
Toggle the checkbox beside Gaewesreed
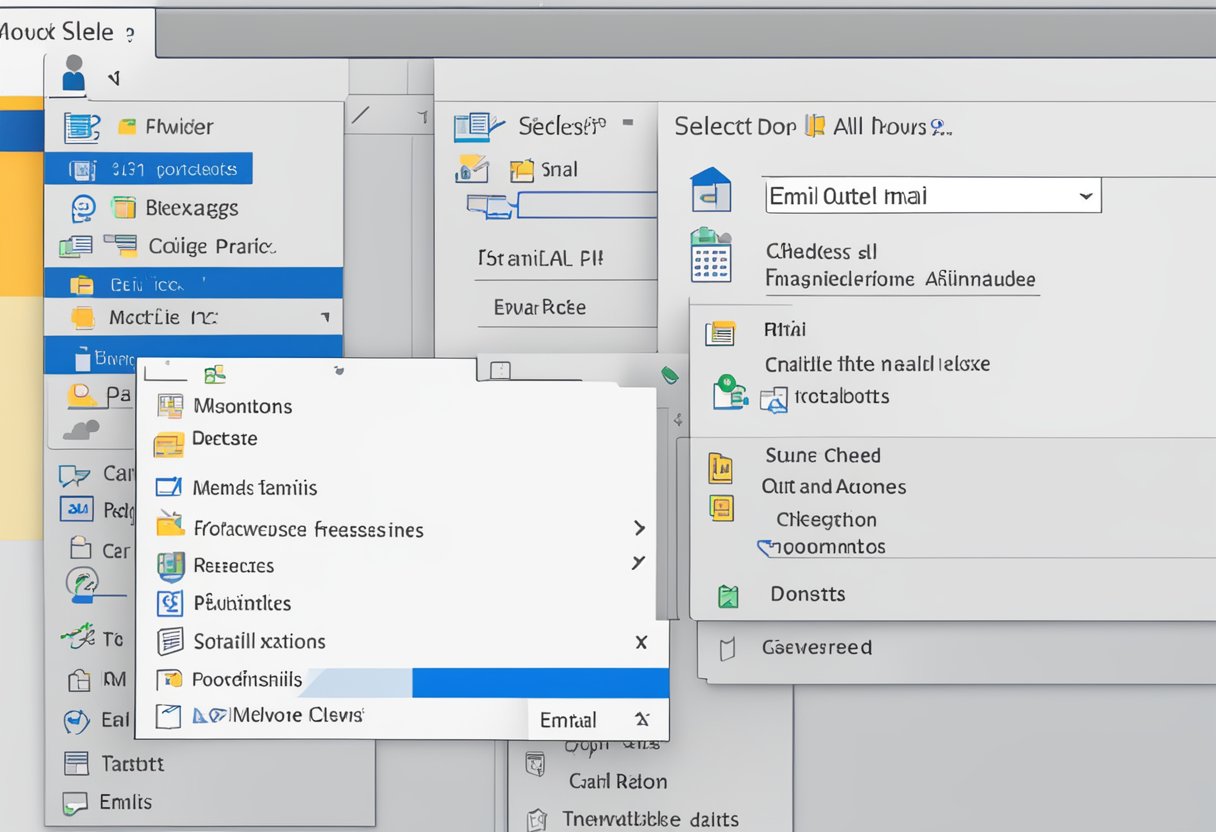click(x=727, y=649)
